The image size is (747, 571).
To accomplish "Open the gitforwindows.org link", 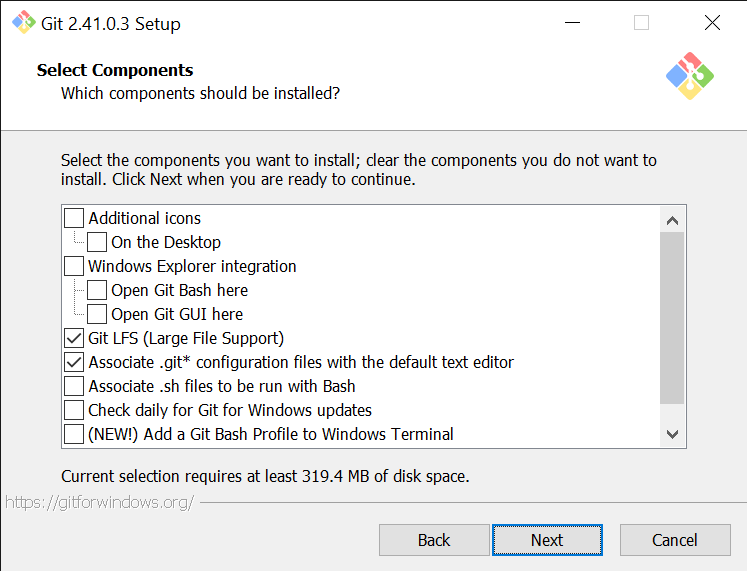I will click(x=100, y=502).
